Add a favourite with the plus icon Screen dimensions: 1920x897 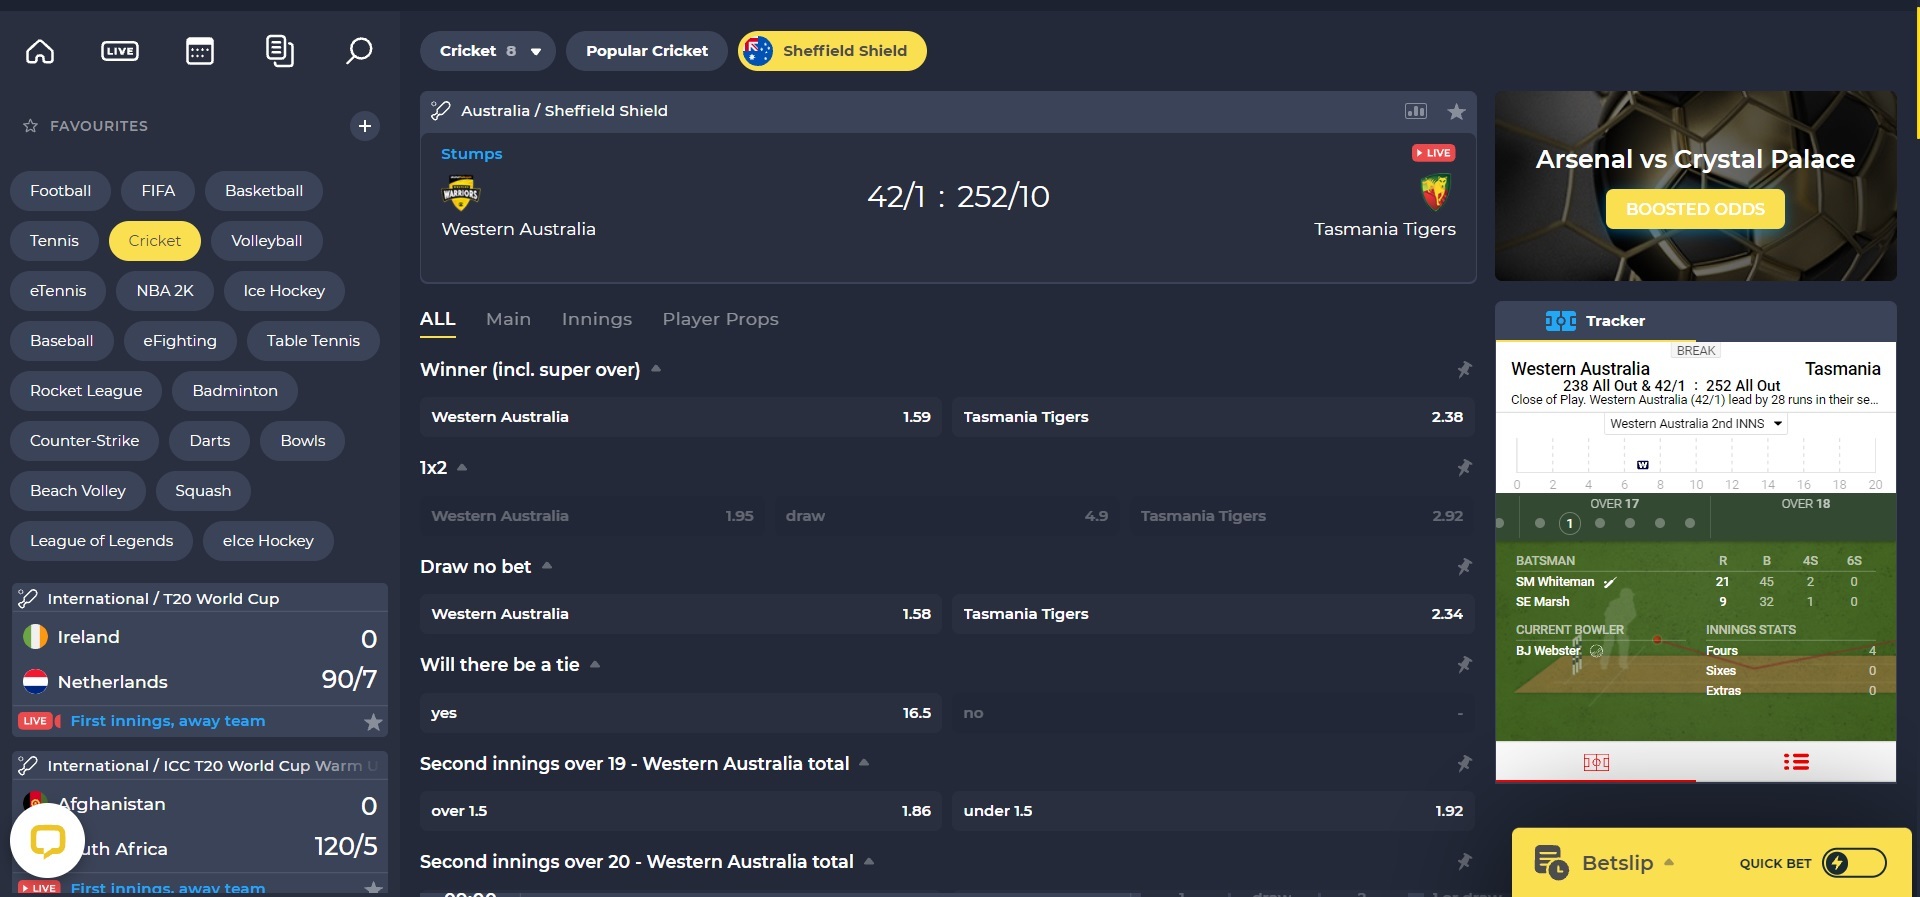(x=365, y=126)
